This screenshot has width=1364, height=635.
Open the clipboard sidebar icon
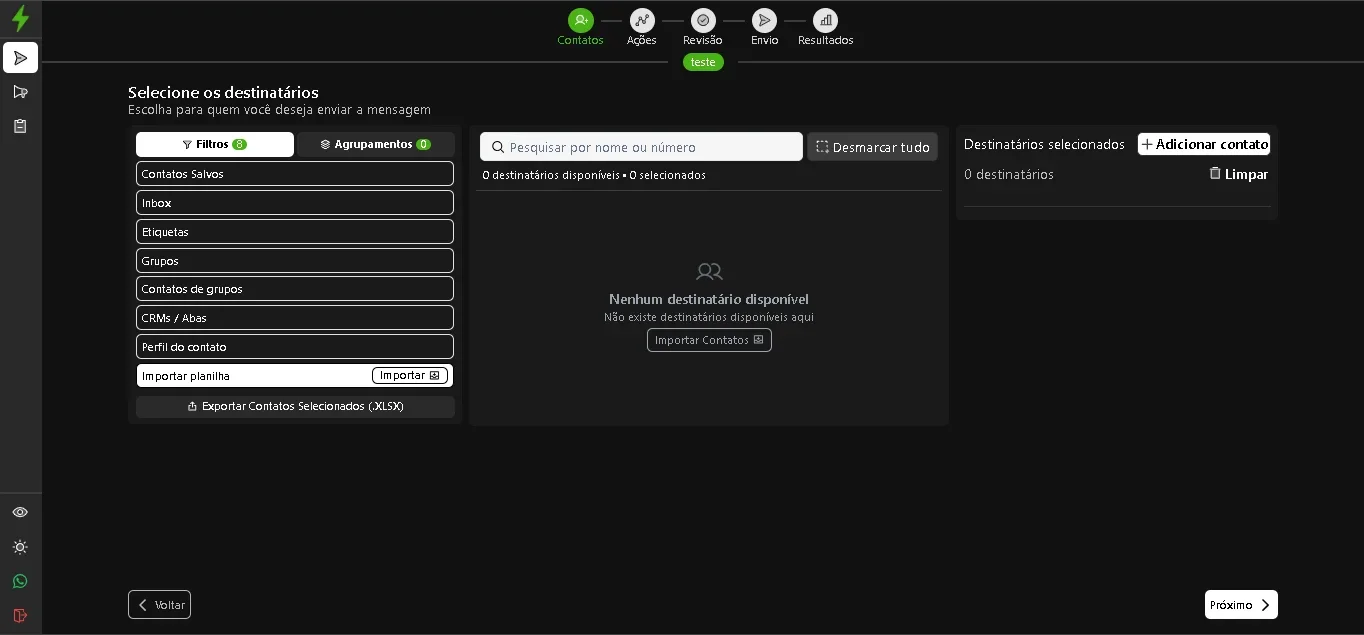pyautogui.click(x=20, y=126)
